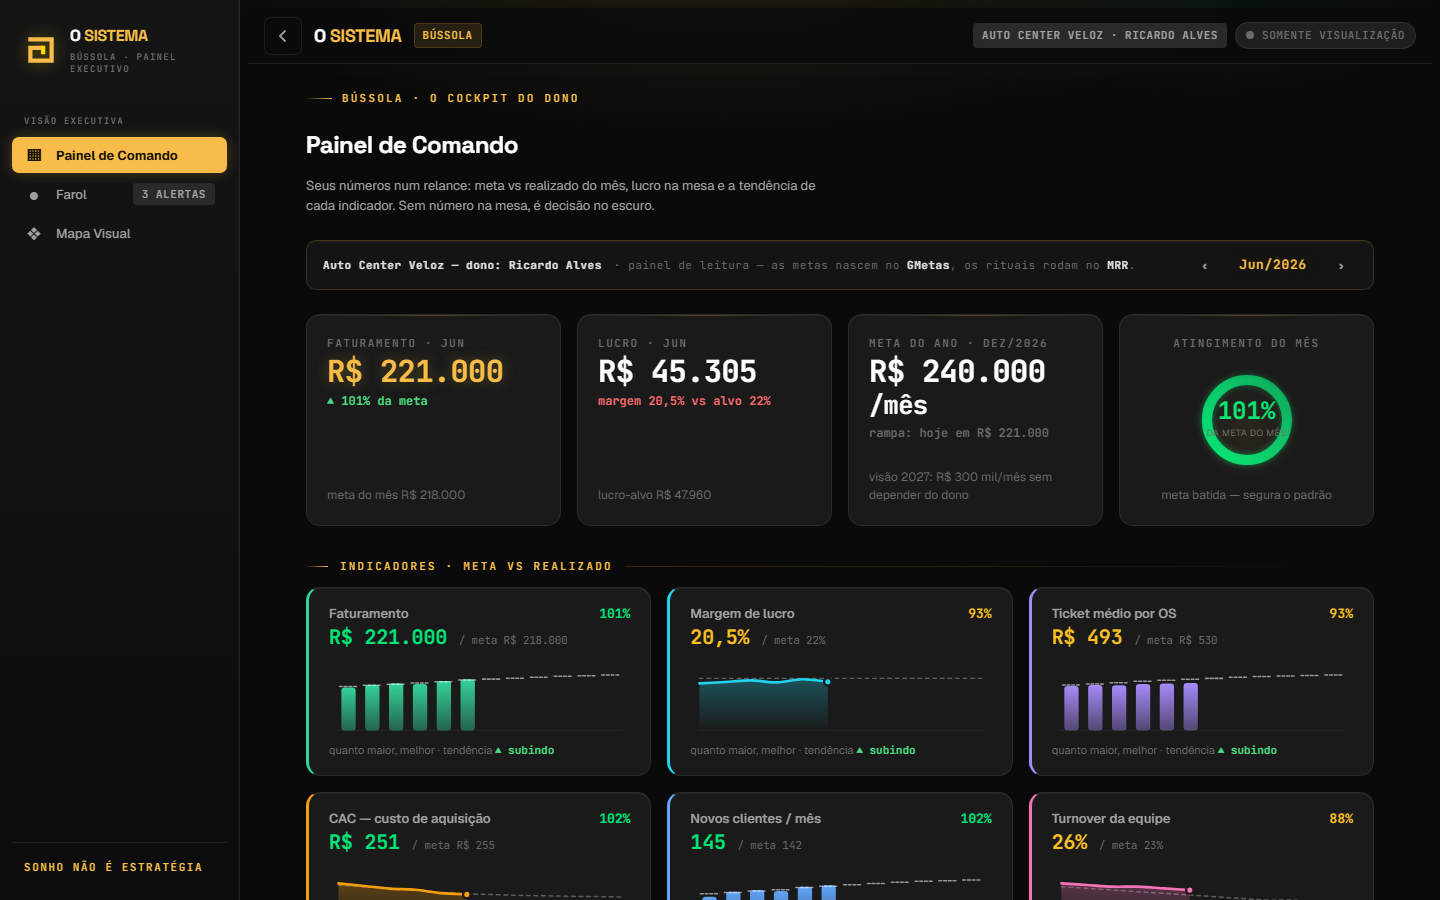Click margem 20,5% vs alvo 22% text

[x=684, y=401]
